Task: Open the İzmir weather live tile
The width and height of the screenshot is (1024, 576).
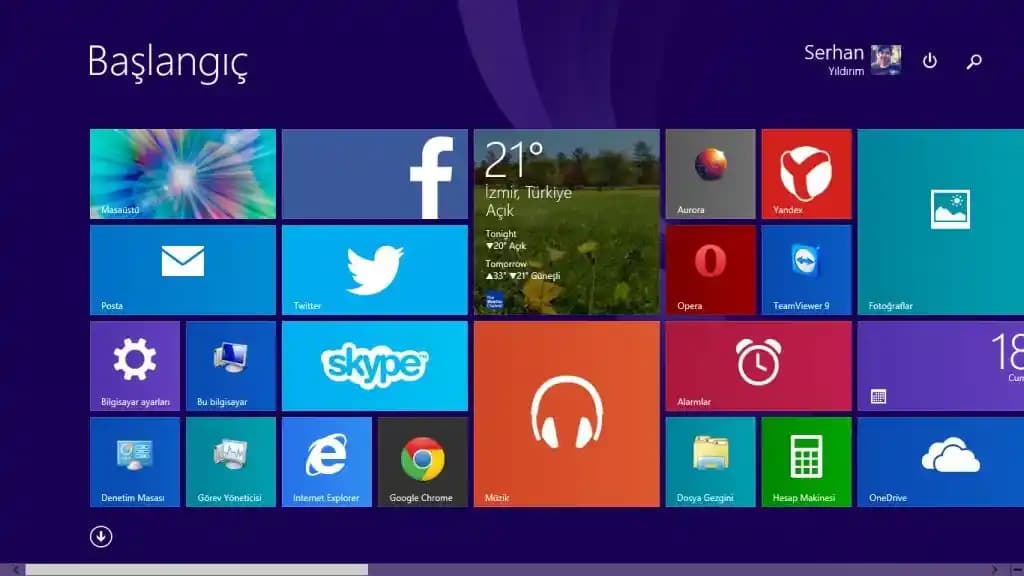Action: tap(566, 222)
